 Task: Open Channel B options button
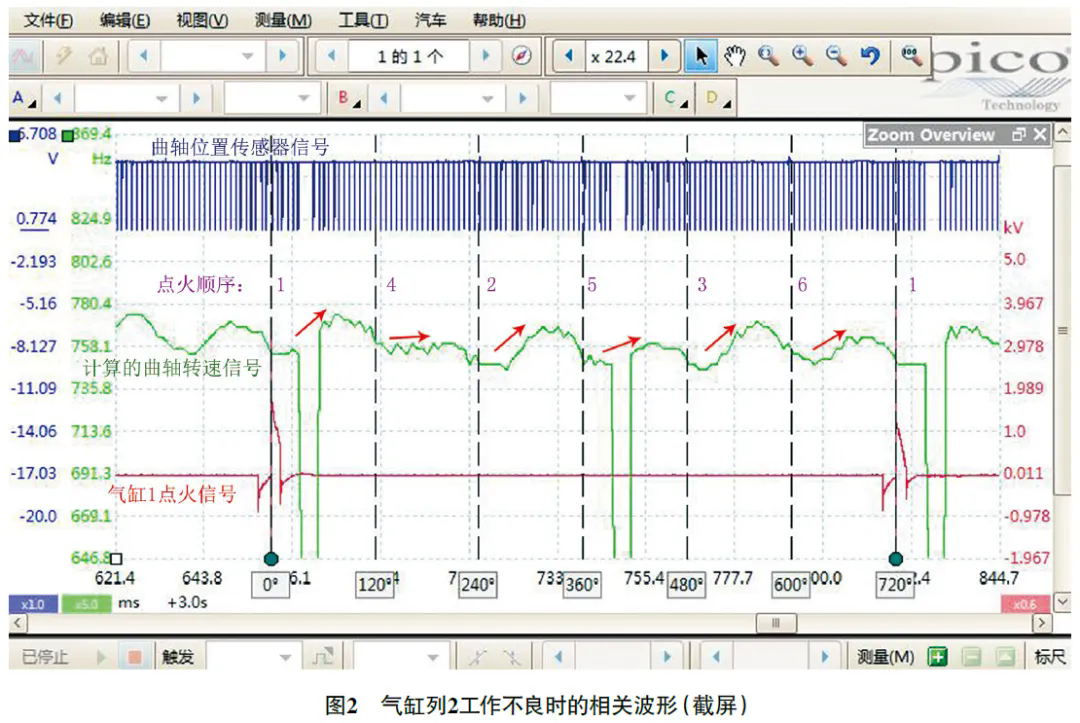coord(349,98)
